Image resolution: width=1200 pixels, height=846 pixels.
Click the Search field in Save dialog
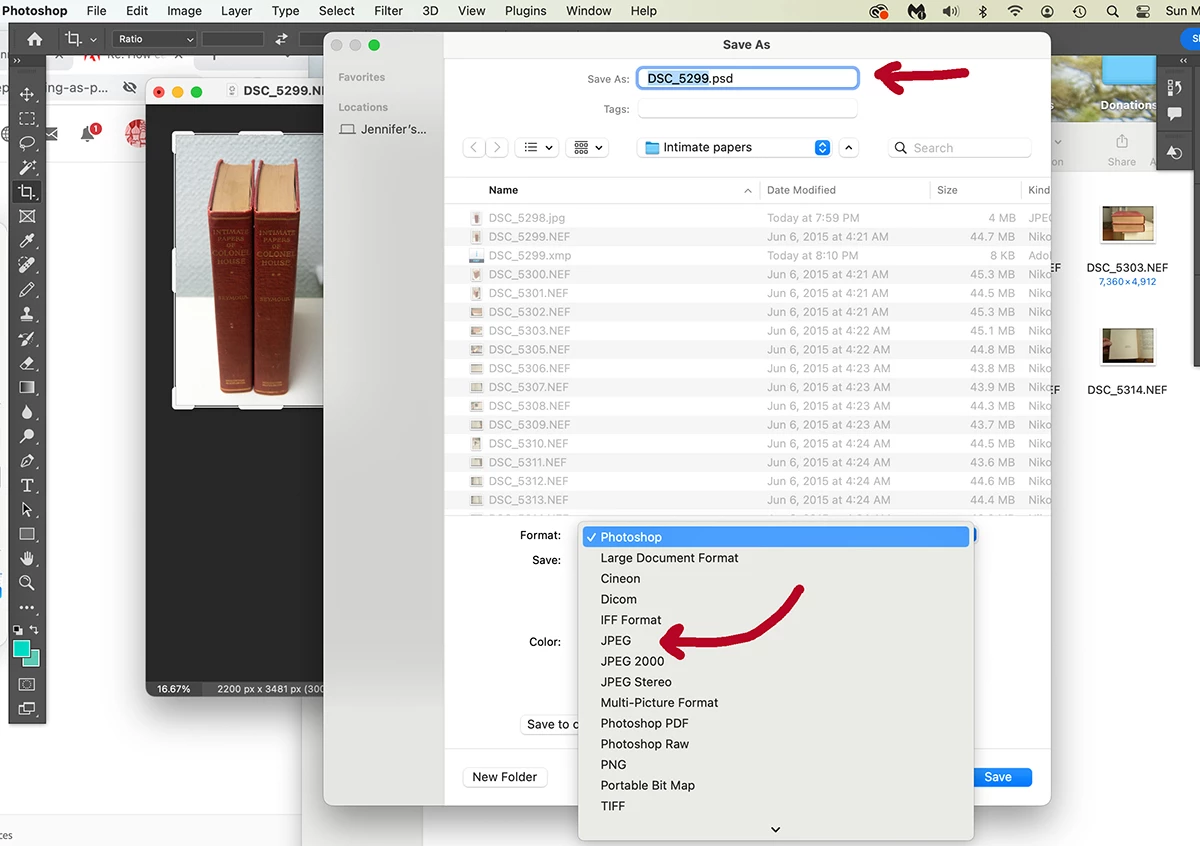coord(960,147)
